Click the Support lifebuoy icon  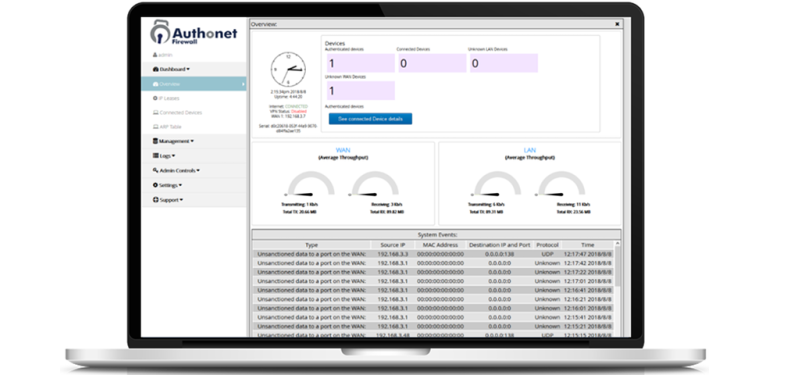156,200
